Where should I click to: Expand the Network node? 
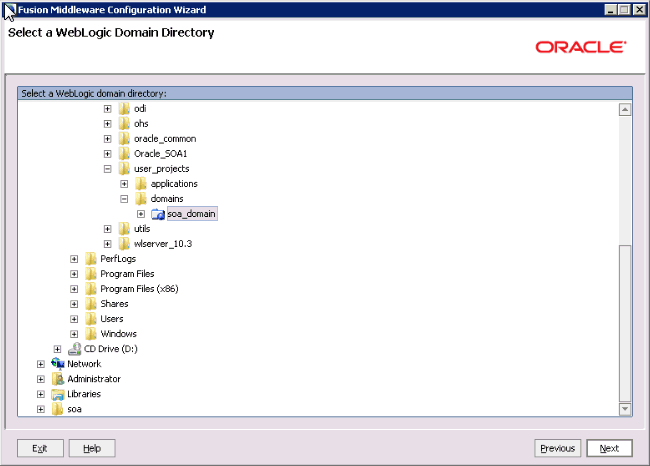(41, 364)
